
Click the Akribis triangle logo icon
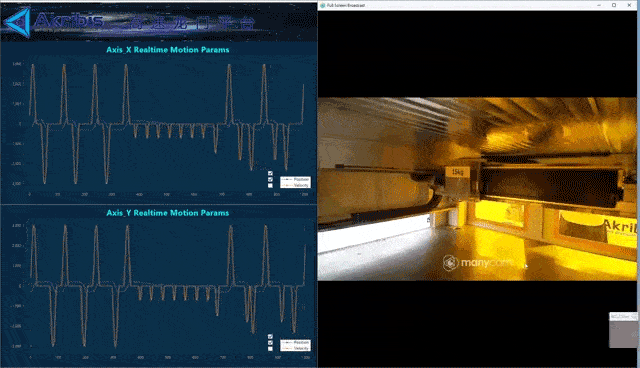pyautogui.click(x=17, y=22)
